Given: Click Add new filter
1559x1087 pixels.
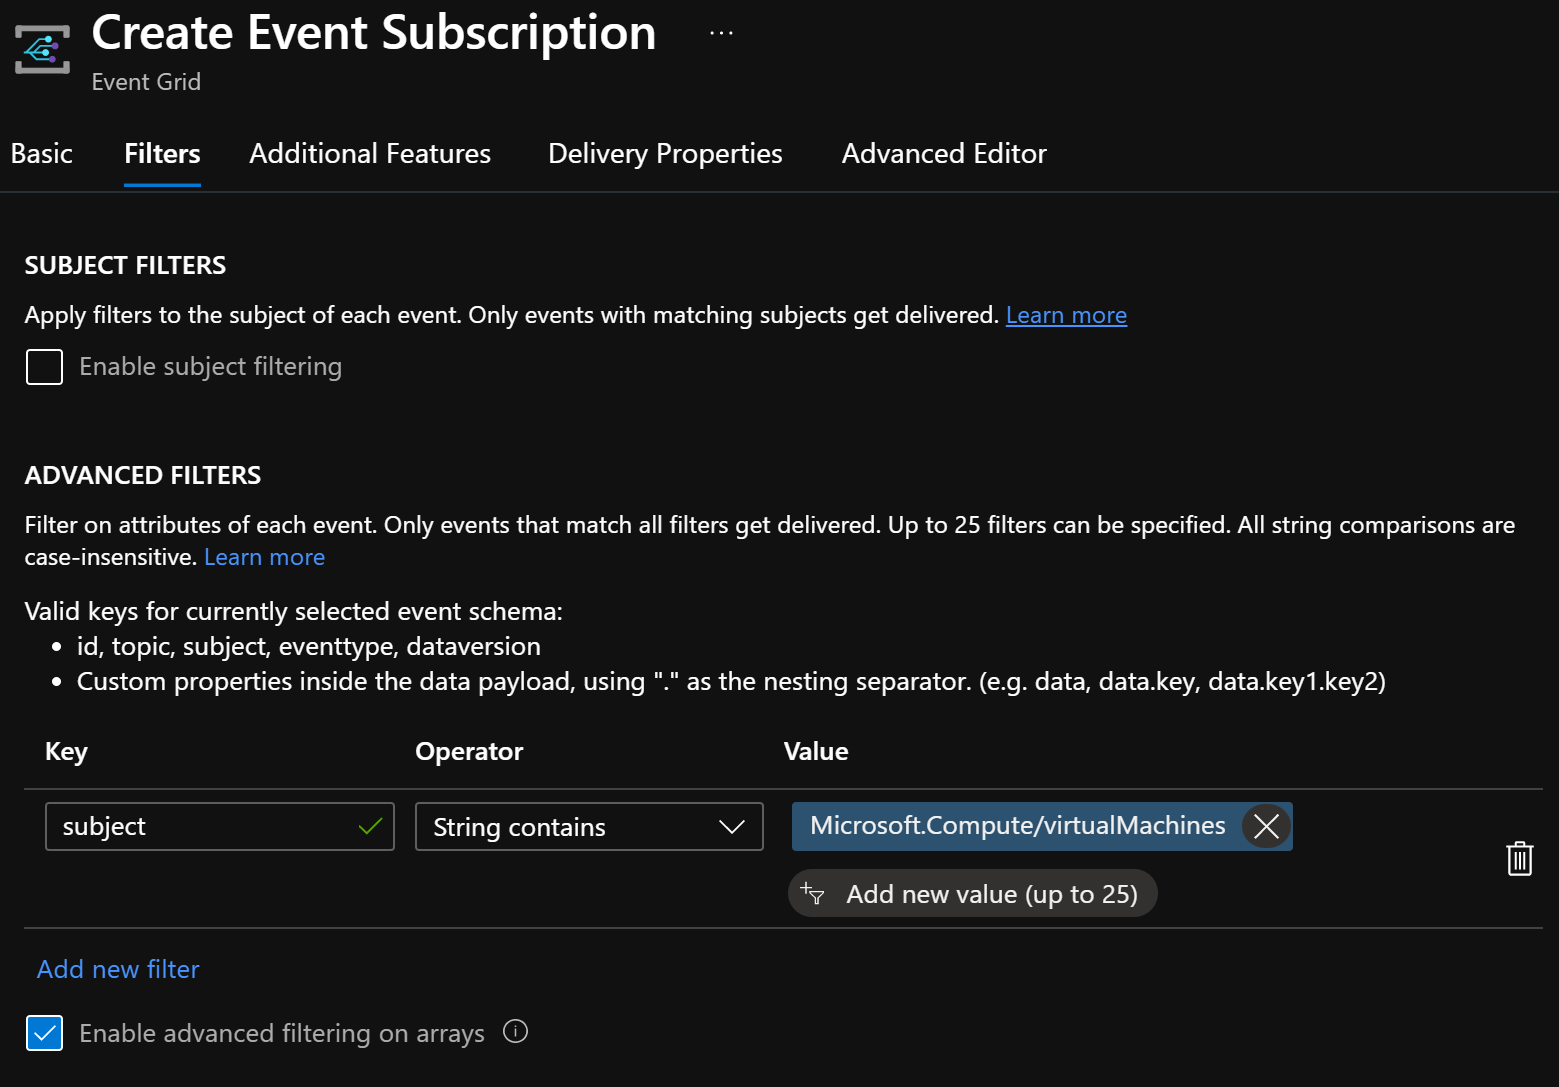Looking at the screenshot, I should click(117, 968).
